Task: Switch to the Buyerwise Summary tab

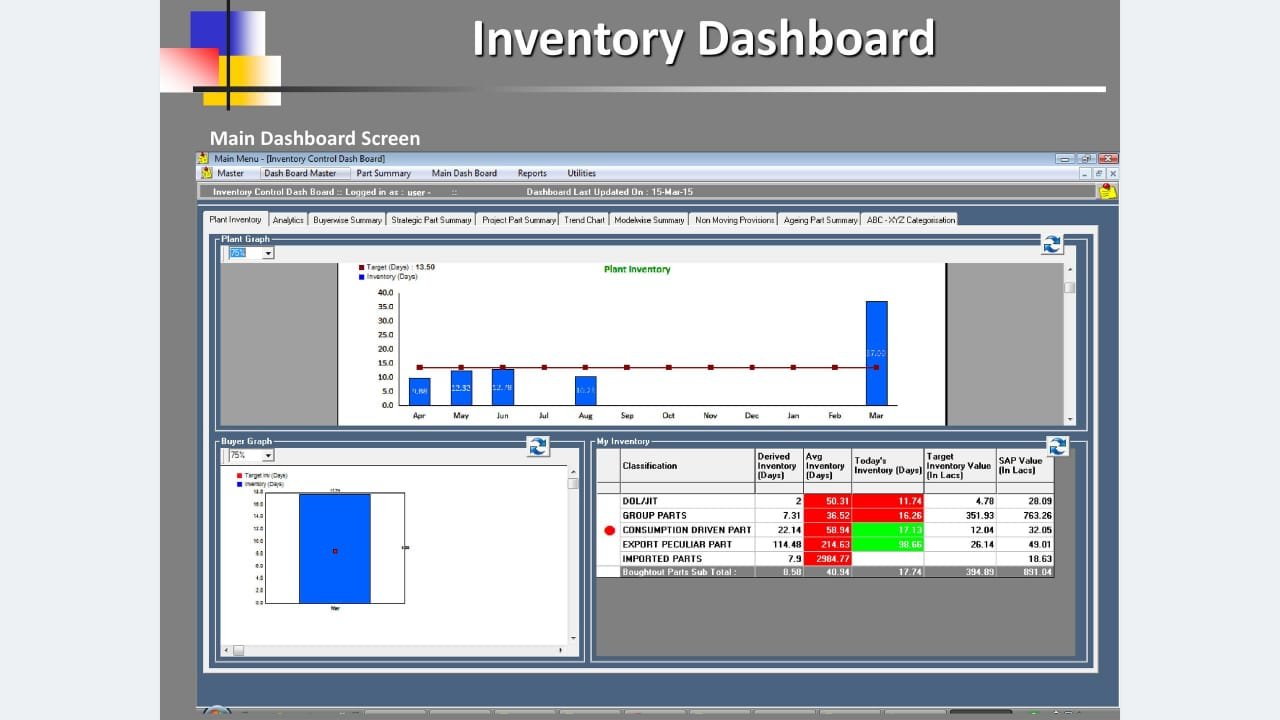Action: point(347,220)
